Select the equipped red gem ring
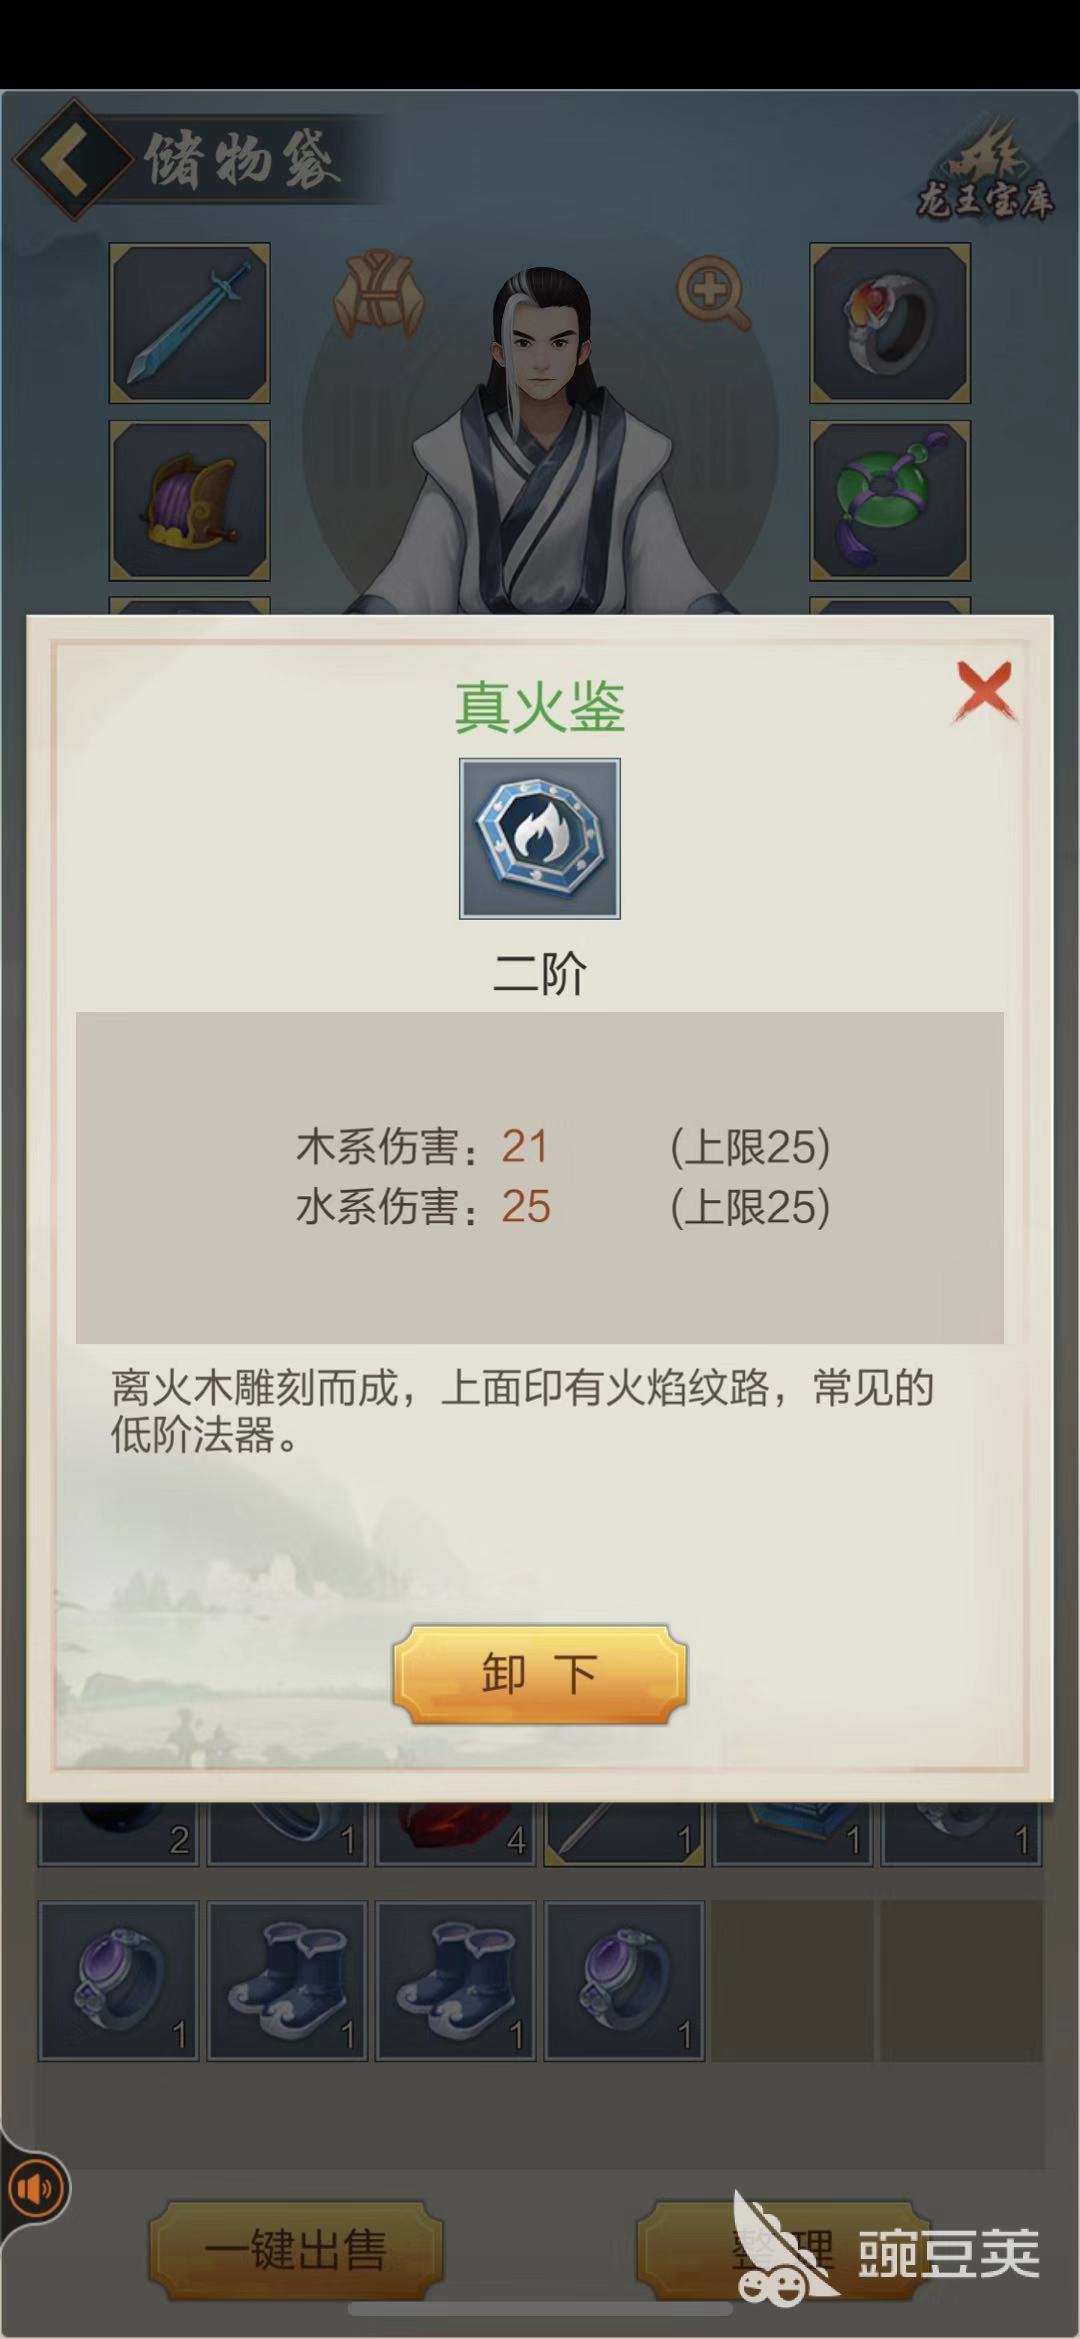The width and height of the screenshot is (1080, 2339). pyautogui.click(x=890, y=323)
